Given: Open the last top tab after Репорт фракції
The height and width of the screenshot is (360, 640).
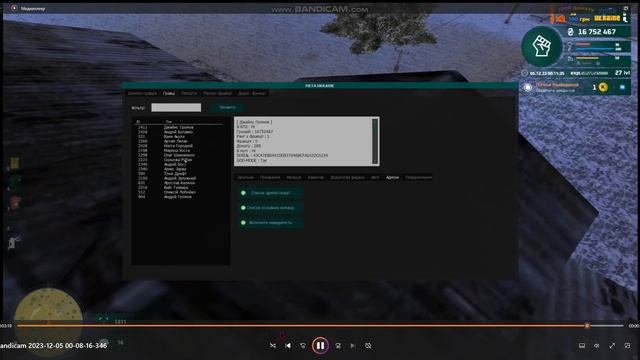Looking at the screenshot, I should click(x=252, y=93).
